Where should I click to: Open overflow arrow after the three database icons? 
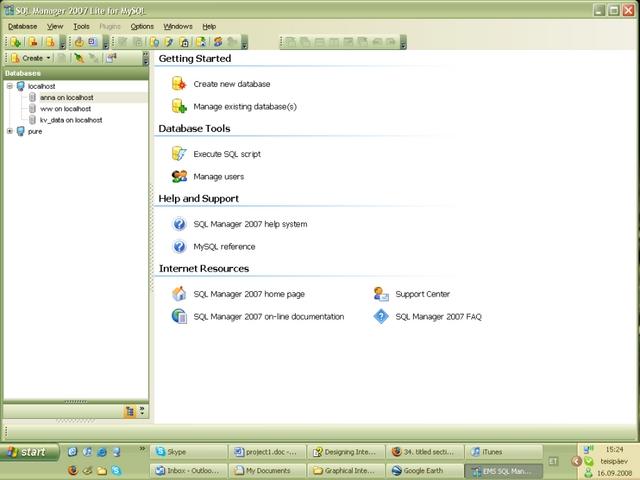(x=62, y=42)
